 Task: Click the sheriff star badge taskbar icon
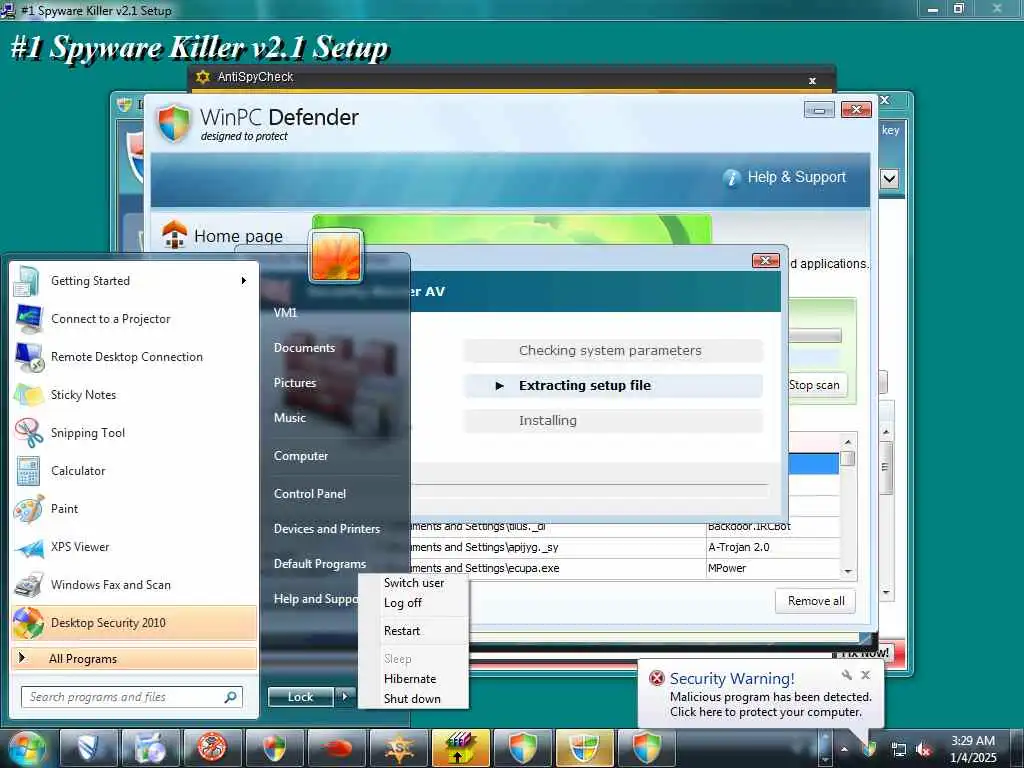399,748
